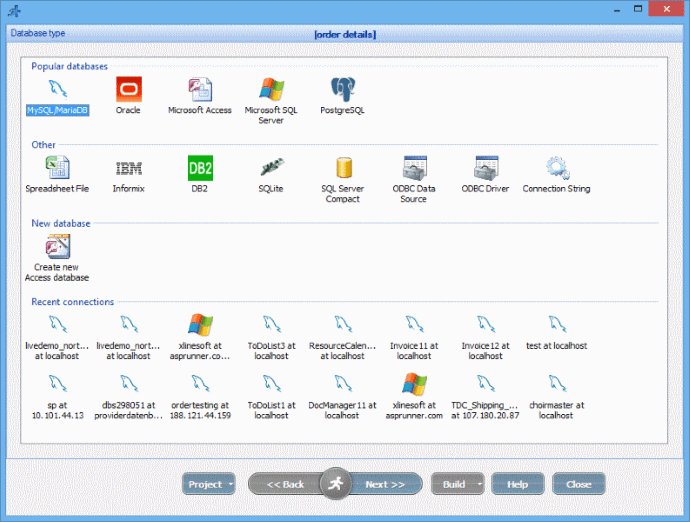Screen dimensions: 690x522
Task: Select the TDC_Shipping_... at 107.180.20.87 connection
Action: pos(485,397)
